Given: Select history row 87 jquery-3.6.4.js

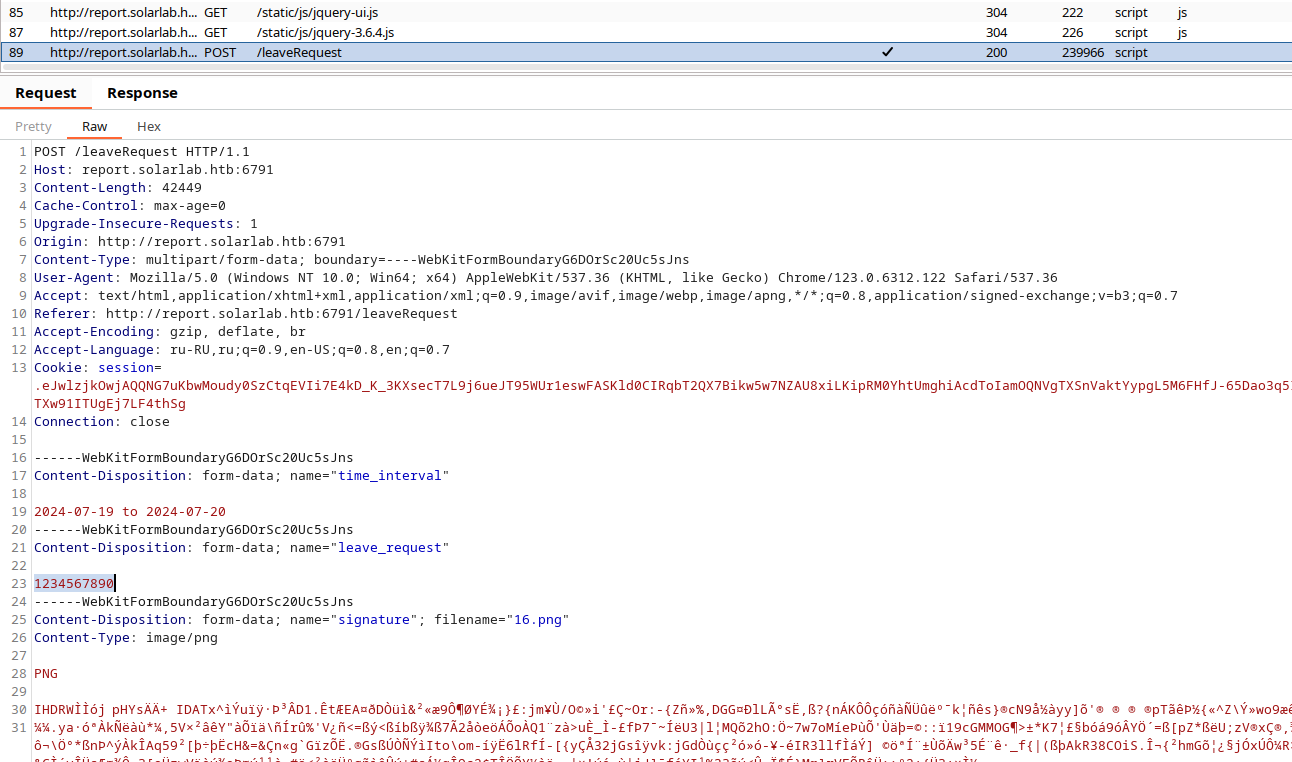Looking at the screenshot, I should [646, 32].
